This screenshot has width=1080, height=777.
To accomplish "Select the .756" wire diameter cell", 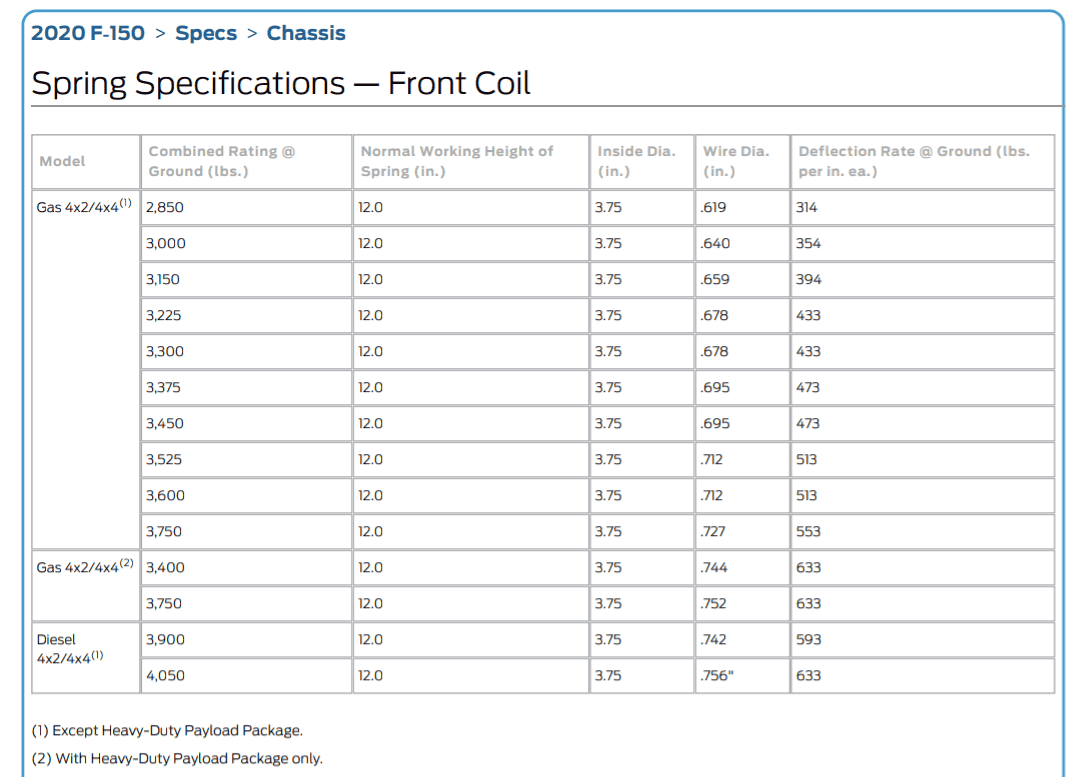I will (x=742, y=676).
